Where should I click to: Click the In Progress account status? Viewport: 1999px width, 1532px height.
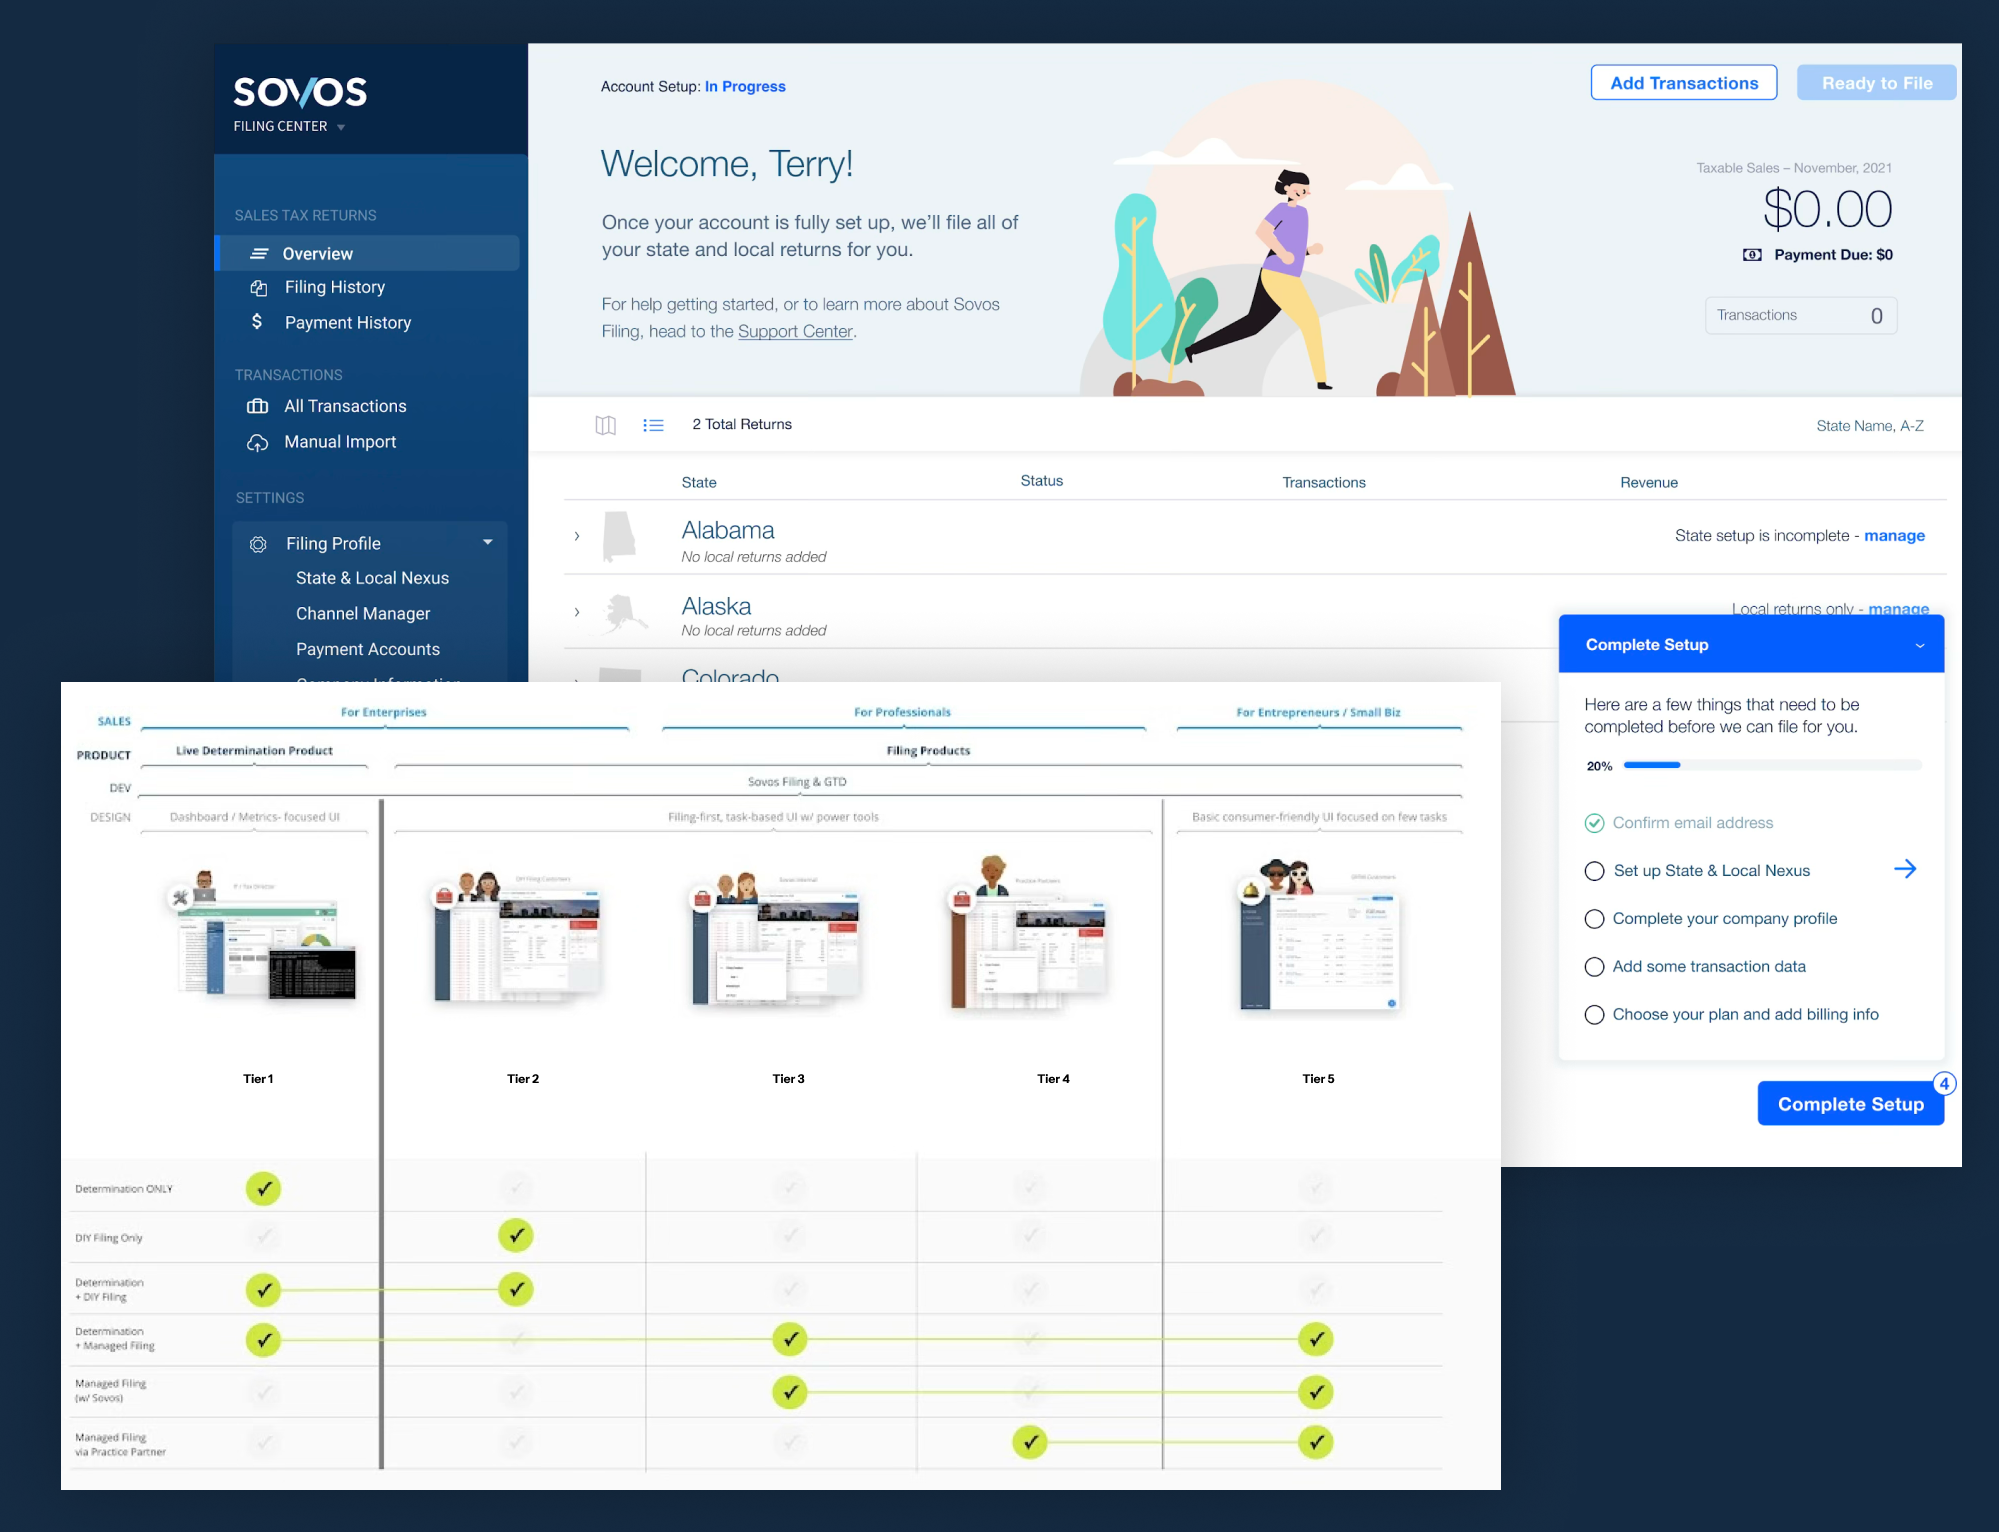[745, 87]
